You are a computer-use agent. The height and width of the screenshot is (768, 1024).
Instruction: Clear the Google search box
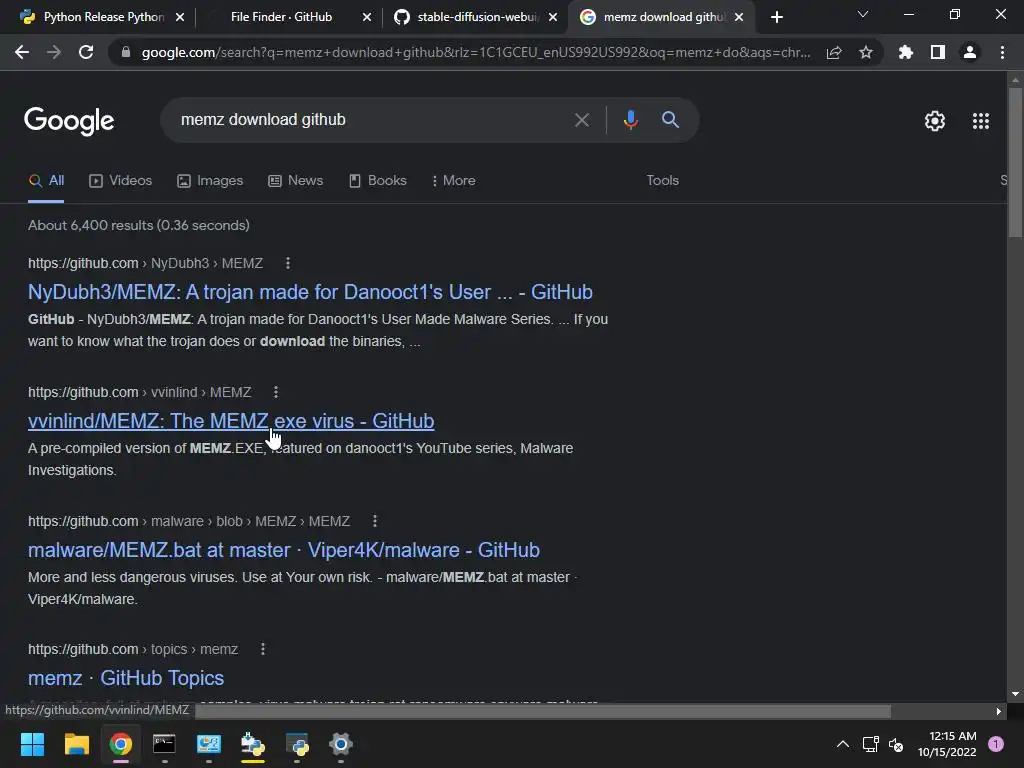(581, 120)
